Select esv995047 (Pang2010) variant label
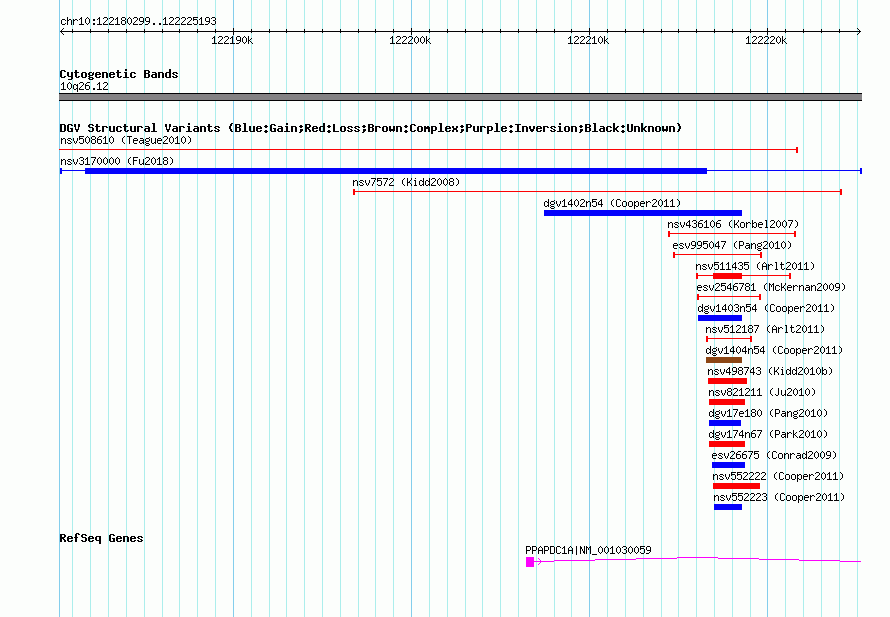The height and width of the screenshot is (617, 890). (732, 245)
